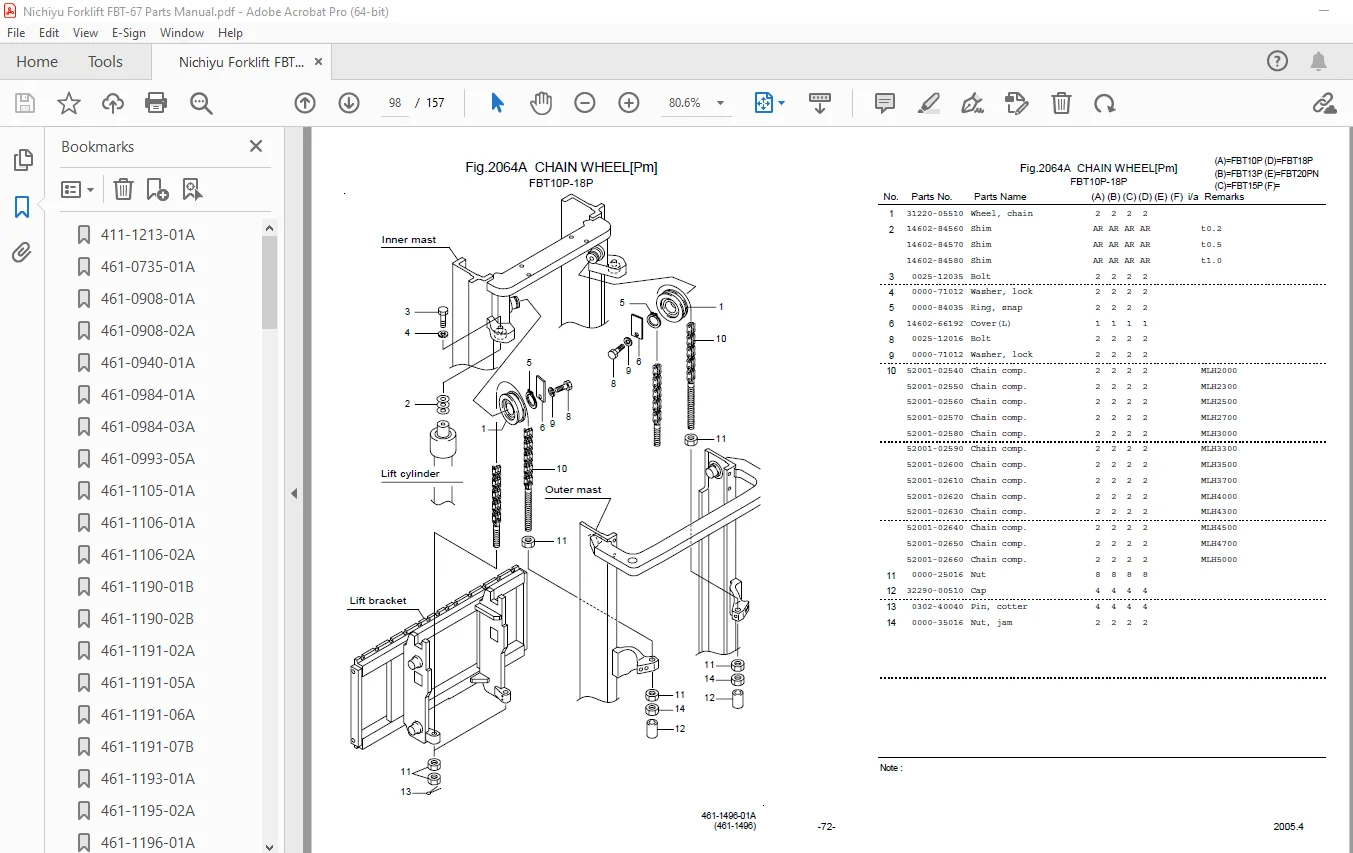
Task: Delete selected bookmark trash icon
Action: [123, 189]
